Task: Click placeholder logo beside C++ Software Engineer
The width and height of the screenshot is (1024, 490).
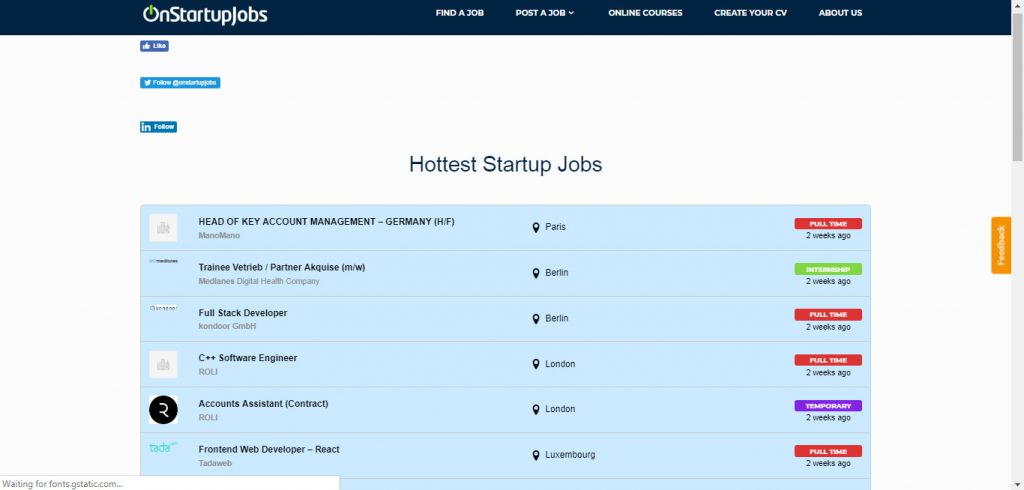Action: (x=163, y=365)
